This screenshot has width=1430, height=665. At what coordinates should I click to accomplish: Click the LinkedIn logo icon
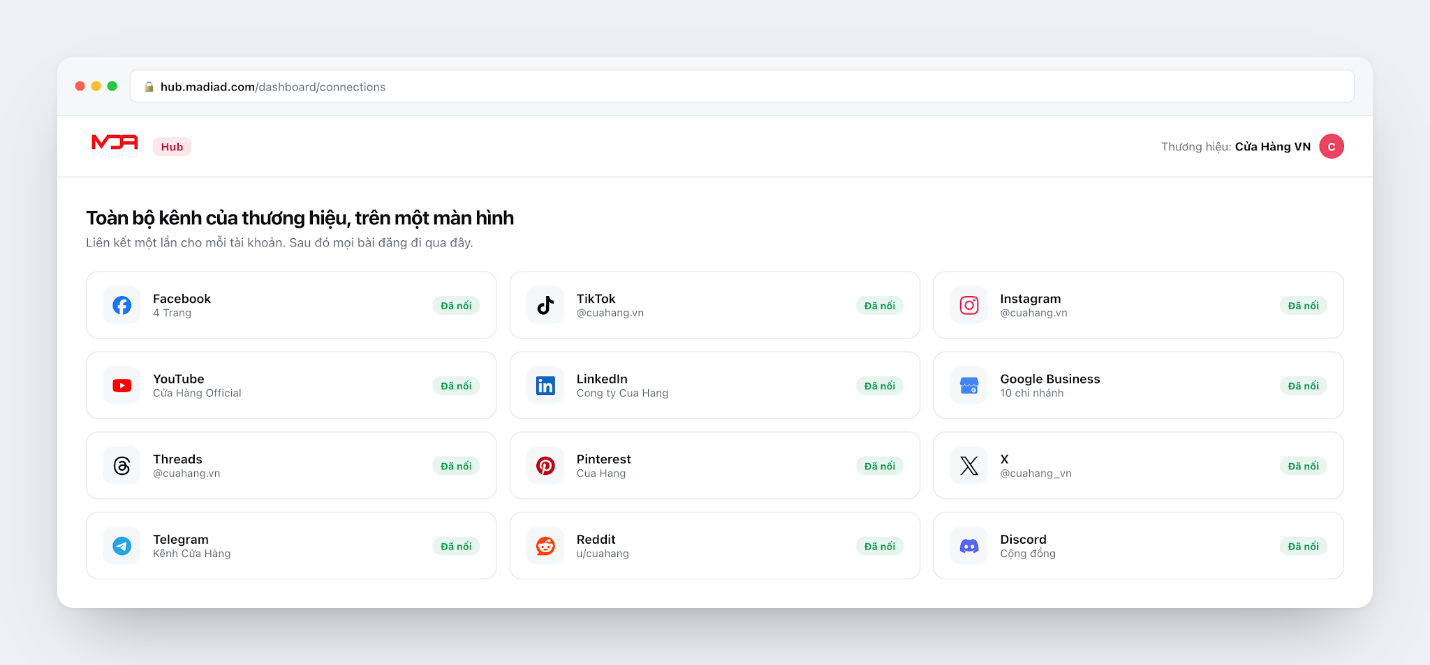545,385
